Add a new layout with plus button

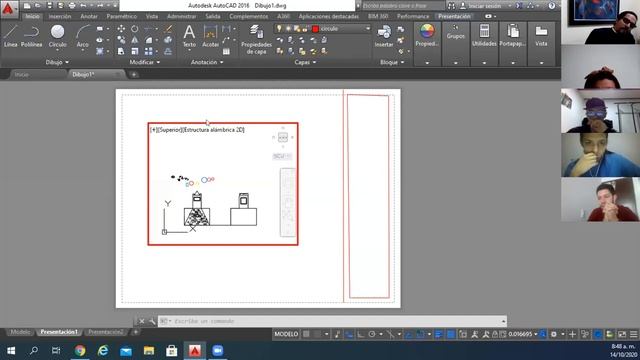(136, 332)
